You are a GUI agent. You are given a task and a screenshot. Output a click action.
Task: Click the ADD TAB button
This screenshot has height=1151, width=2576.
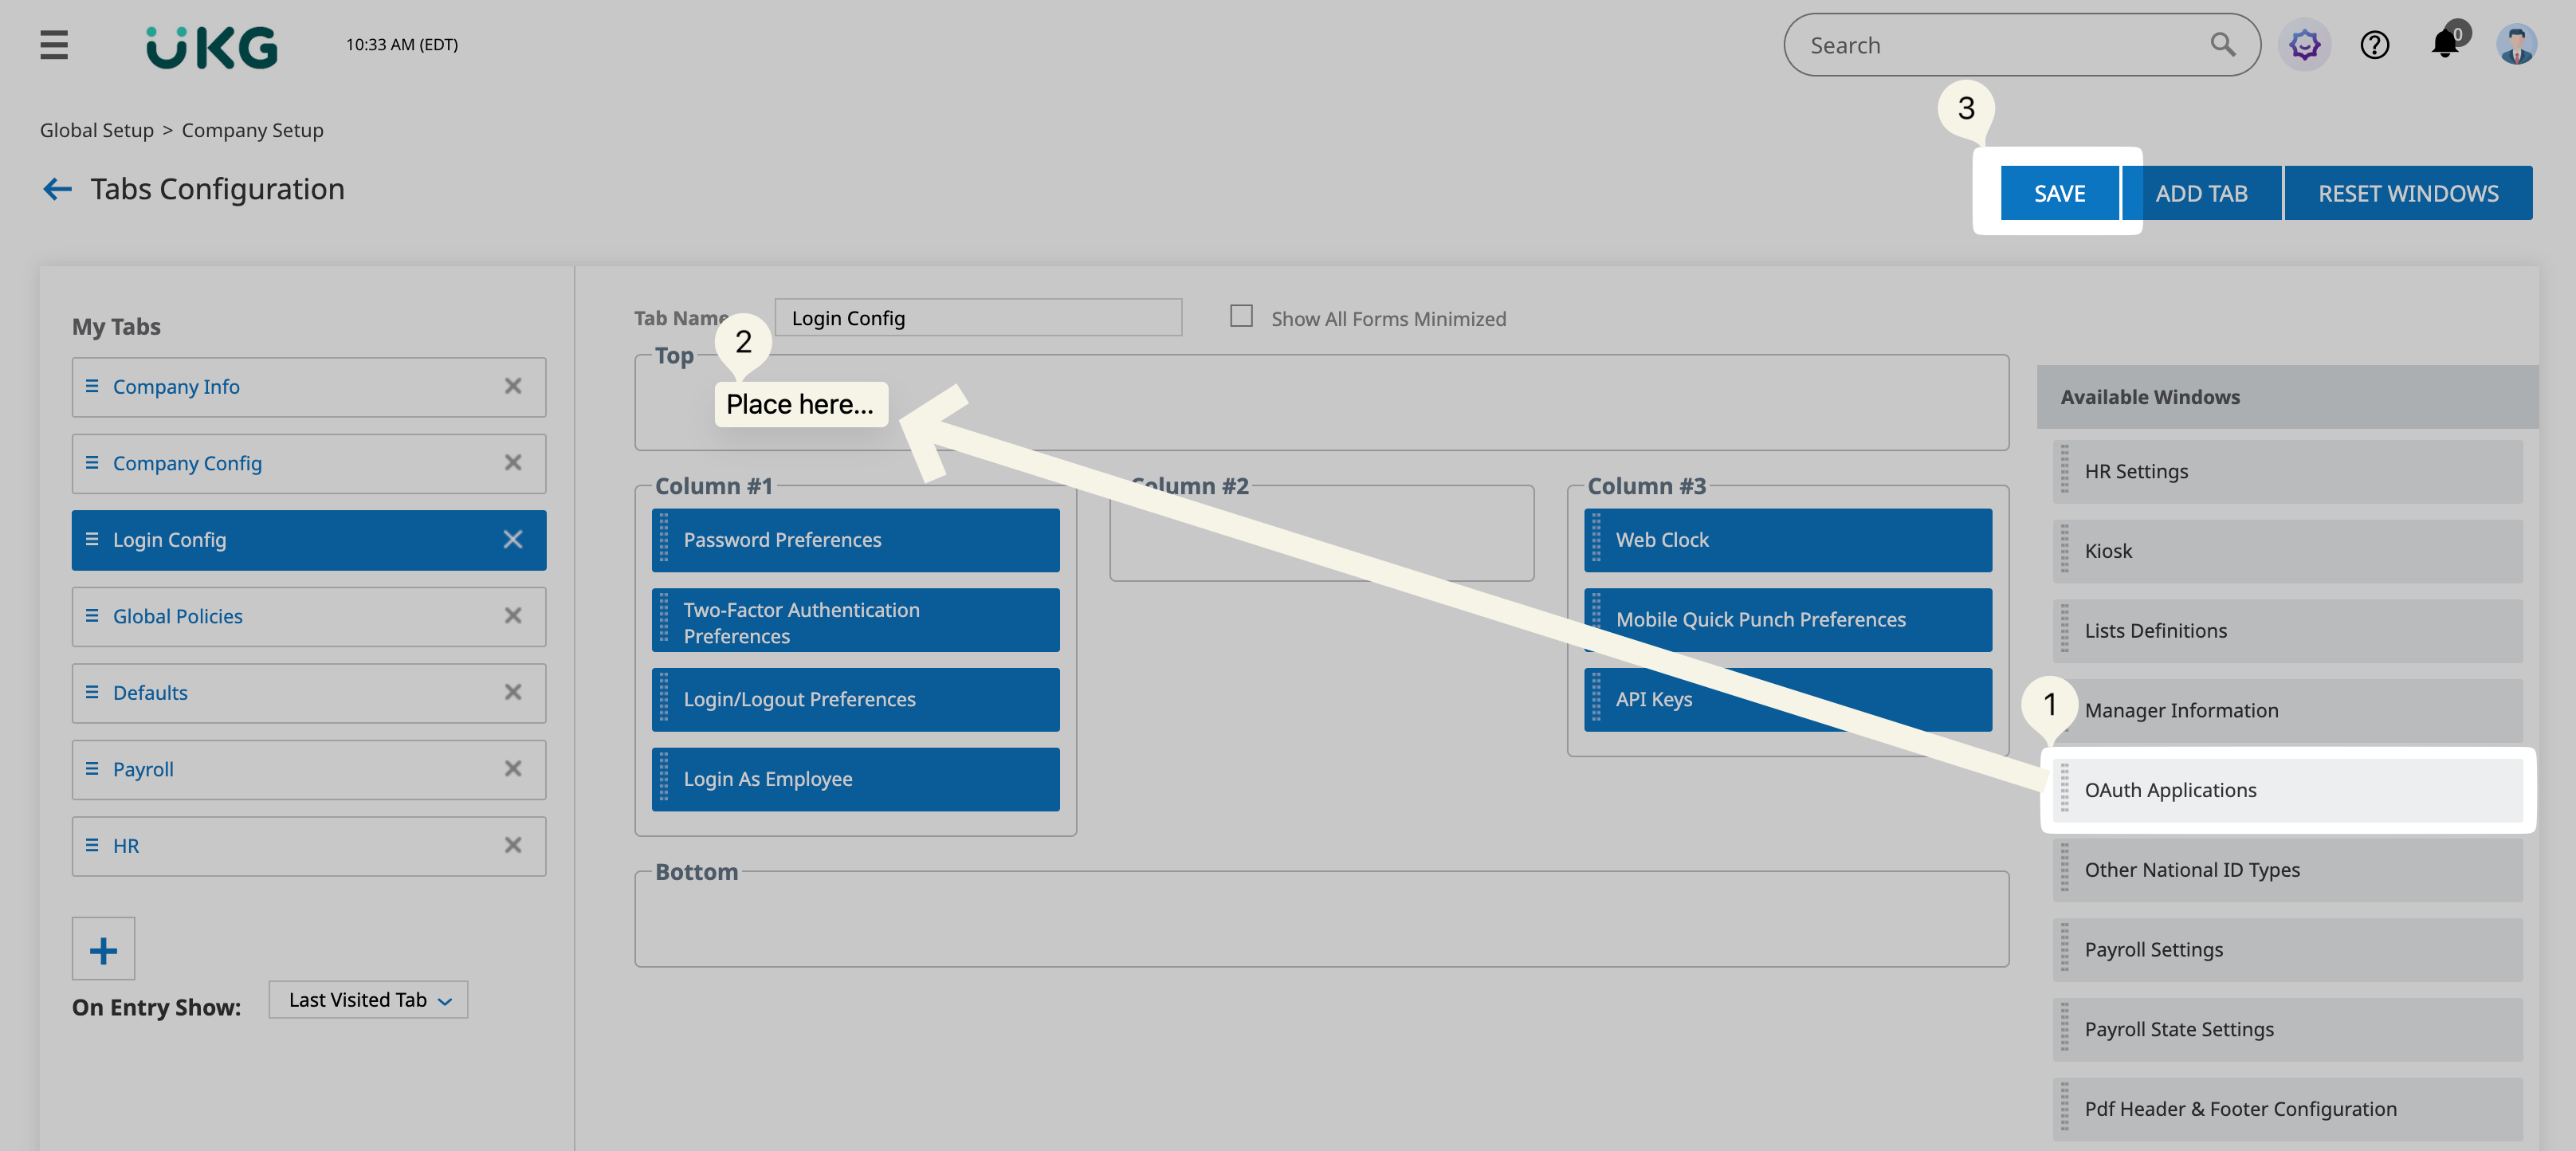[2201, 193]
